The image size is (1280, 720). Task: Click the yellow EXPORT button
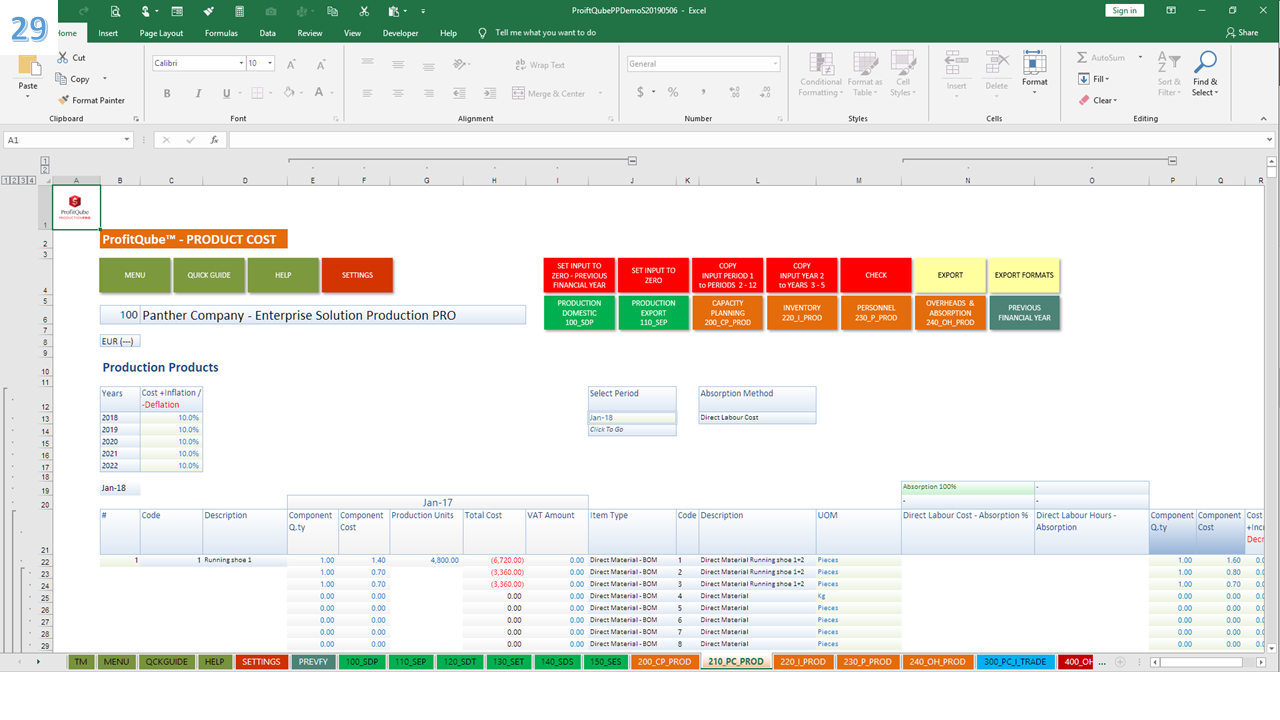[x=950, y=275]
